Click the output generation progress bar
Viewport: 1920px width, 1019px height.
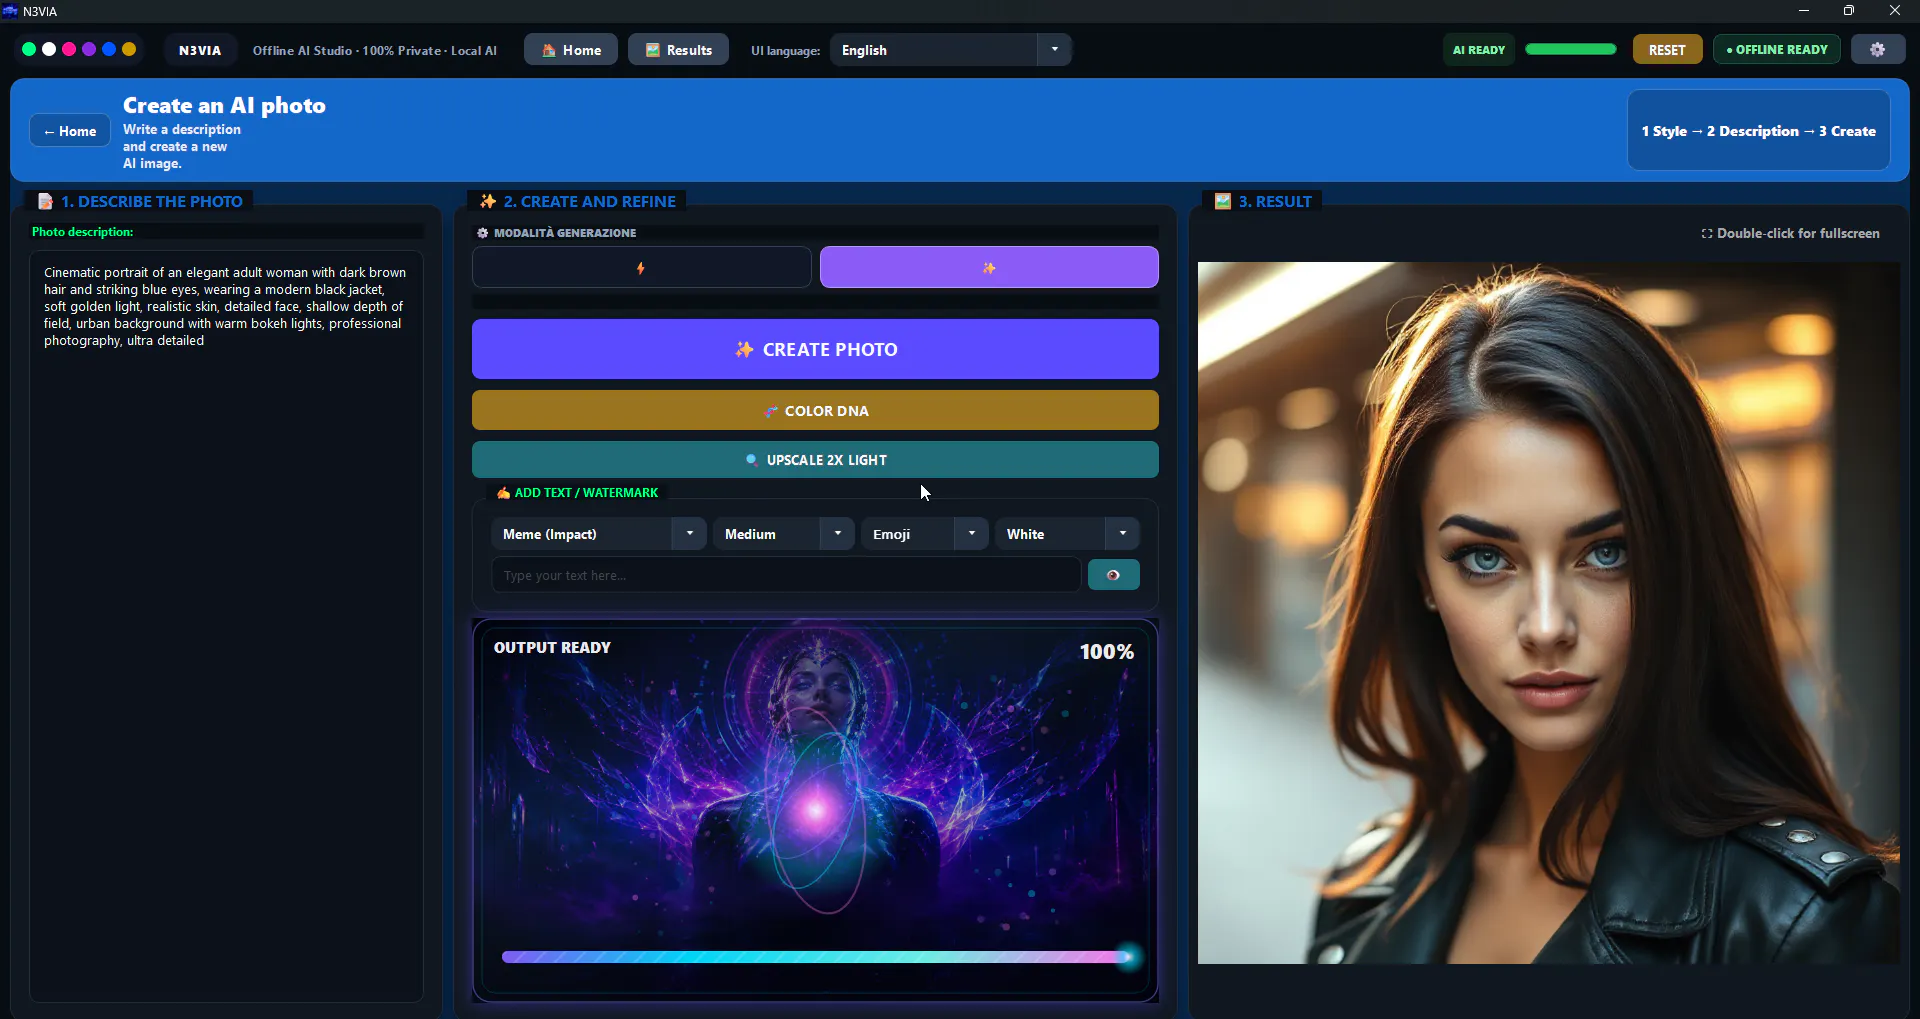(817, 957)
